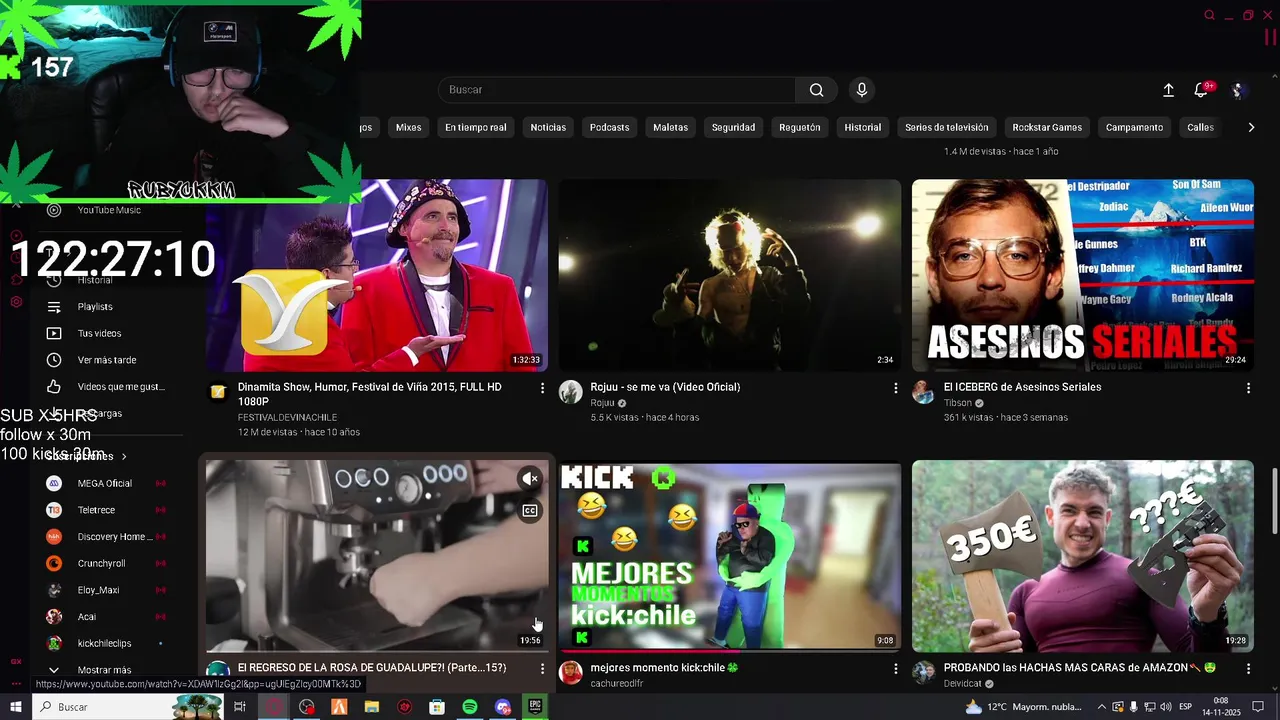Open Microsoft Store from the taskbar
Image resolution: width=1280 pixels, height=720 pixels.
437,707
